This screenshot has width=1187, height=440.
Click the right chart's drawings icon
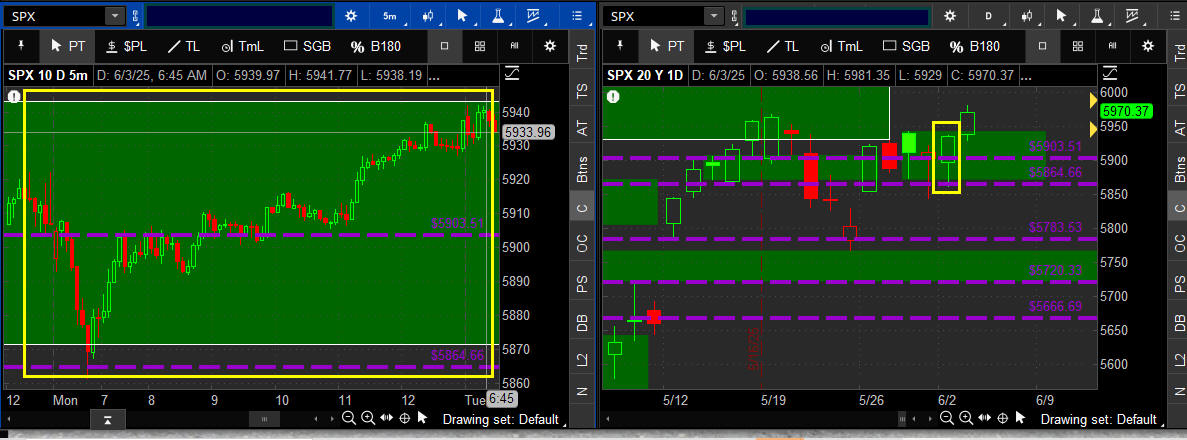[x=1132, y=15]
